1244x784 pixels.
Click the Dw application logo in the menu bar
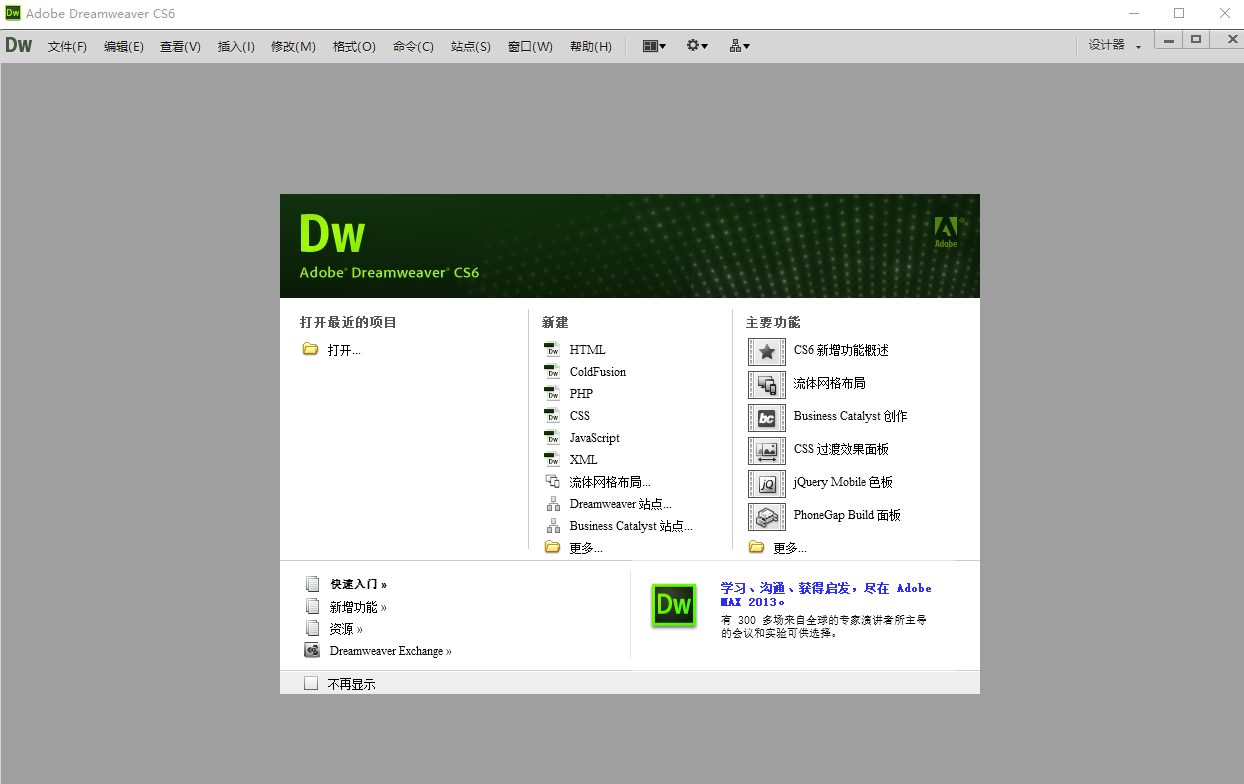pos(19,45)
